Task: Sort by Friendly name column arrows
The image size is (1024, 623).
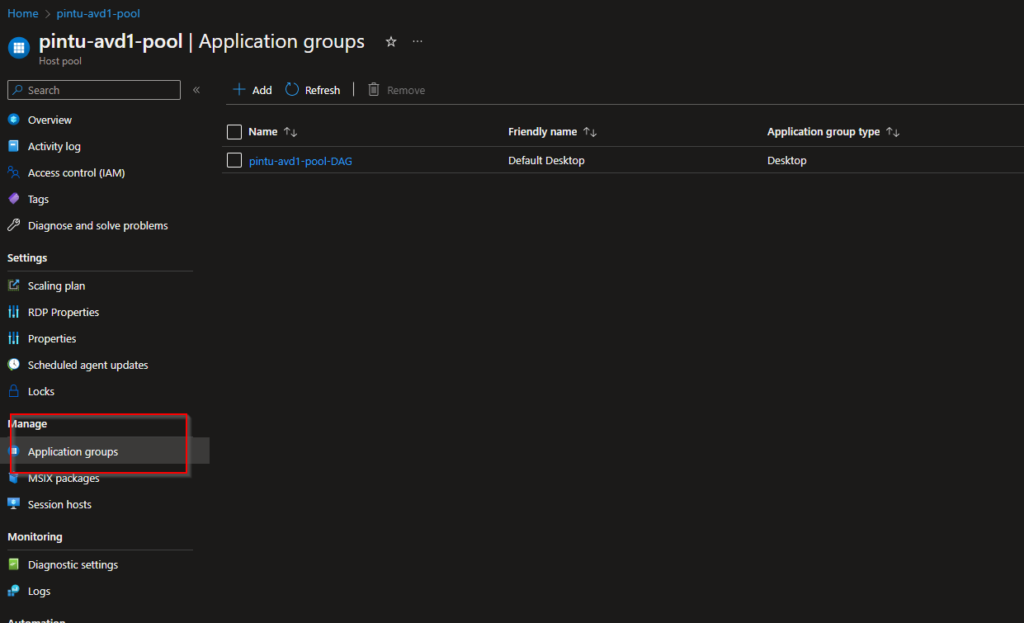Action: click(x=590, y=132)
